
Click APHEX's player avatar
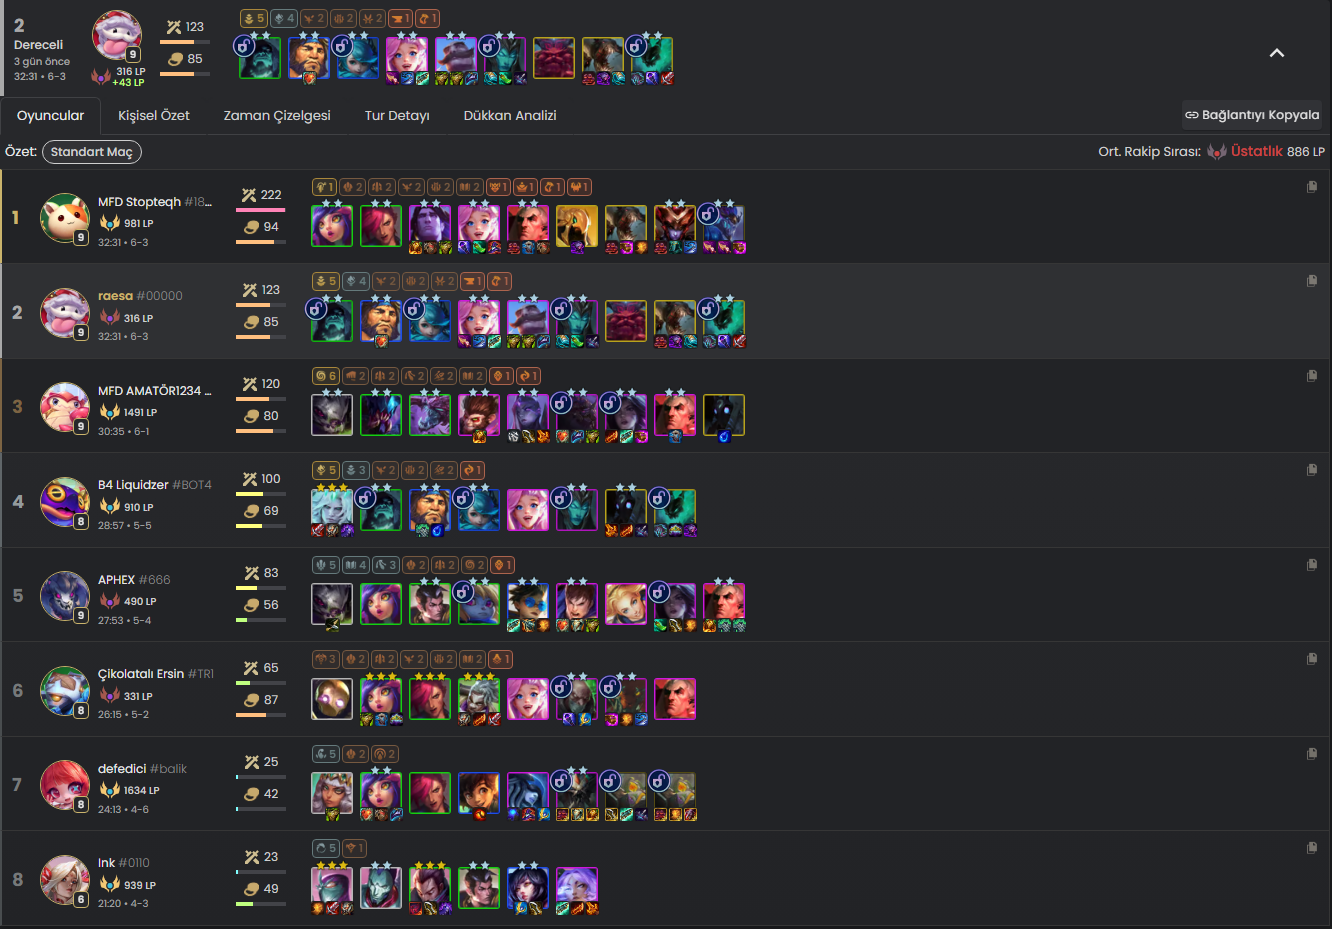[x=65, y=596]
